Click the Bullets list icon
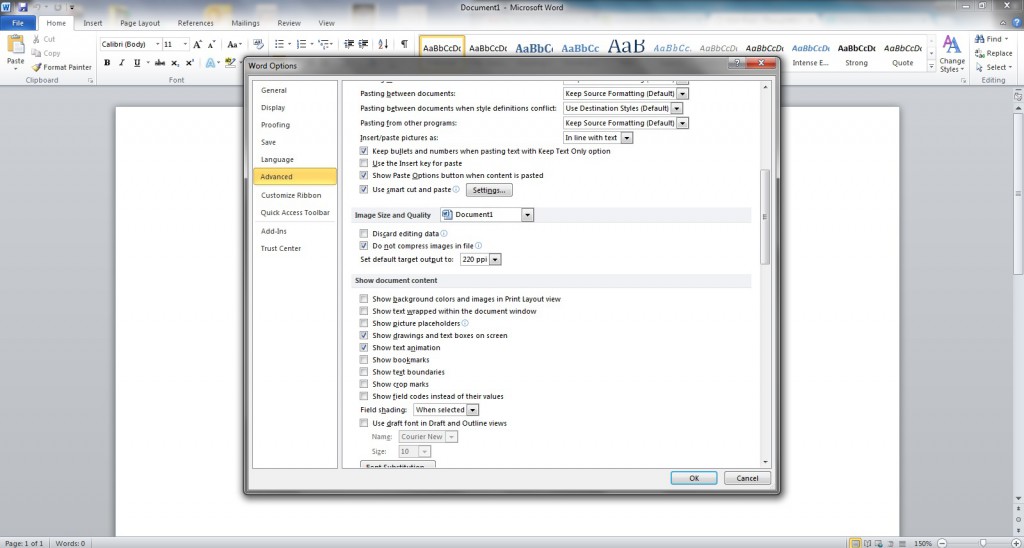 point(279,44)
